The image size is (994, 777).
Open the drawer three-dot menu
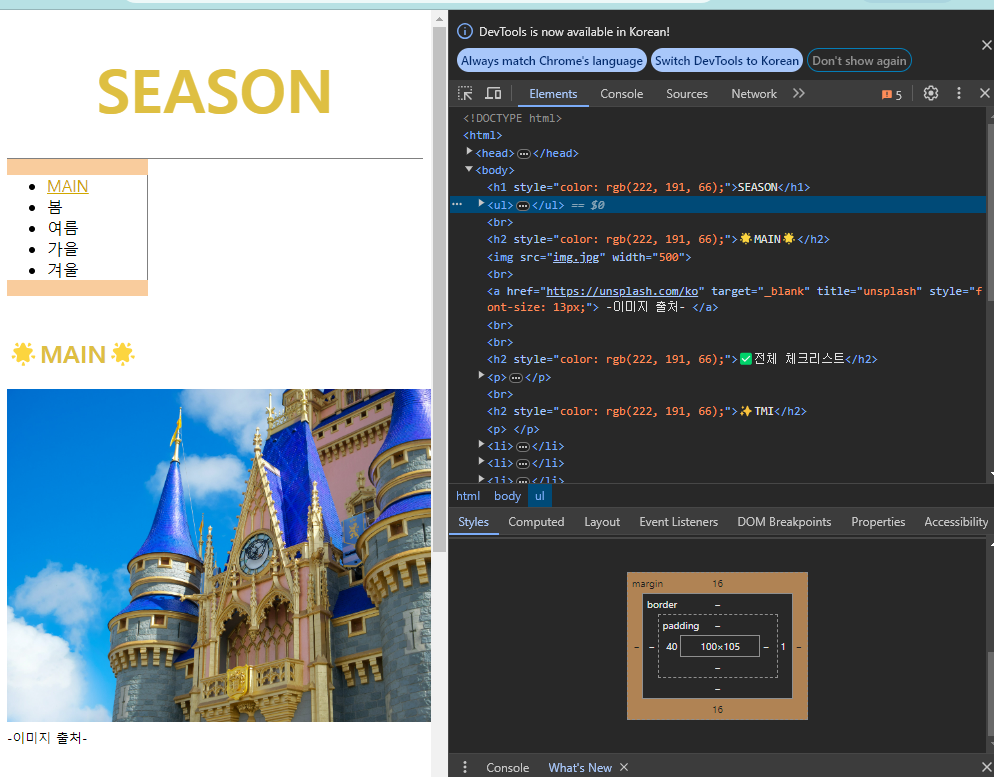[465, 767]
